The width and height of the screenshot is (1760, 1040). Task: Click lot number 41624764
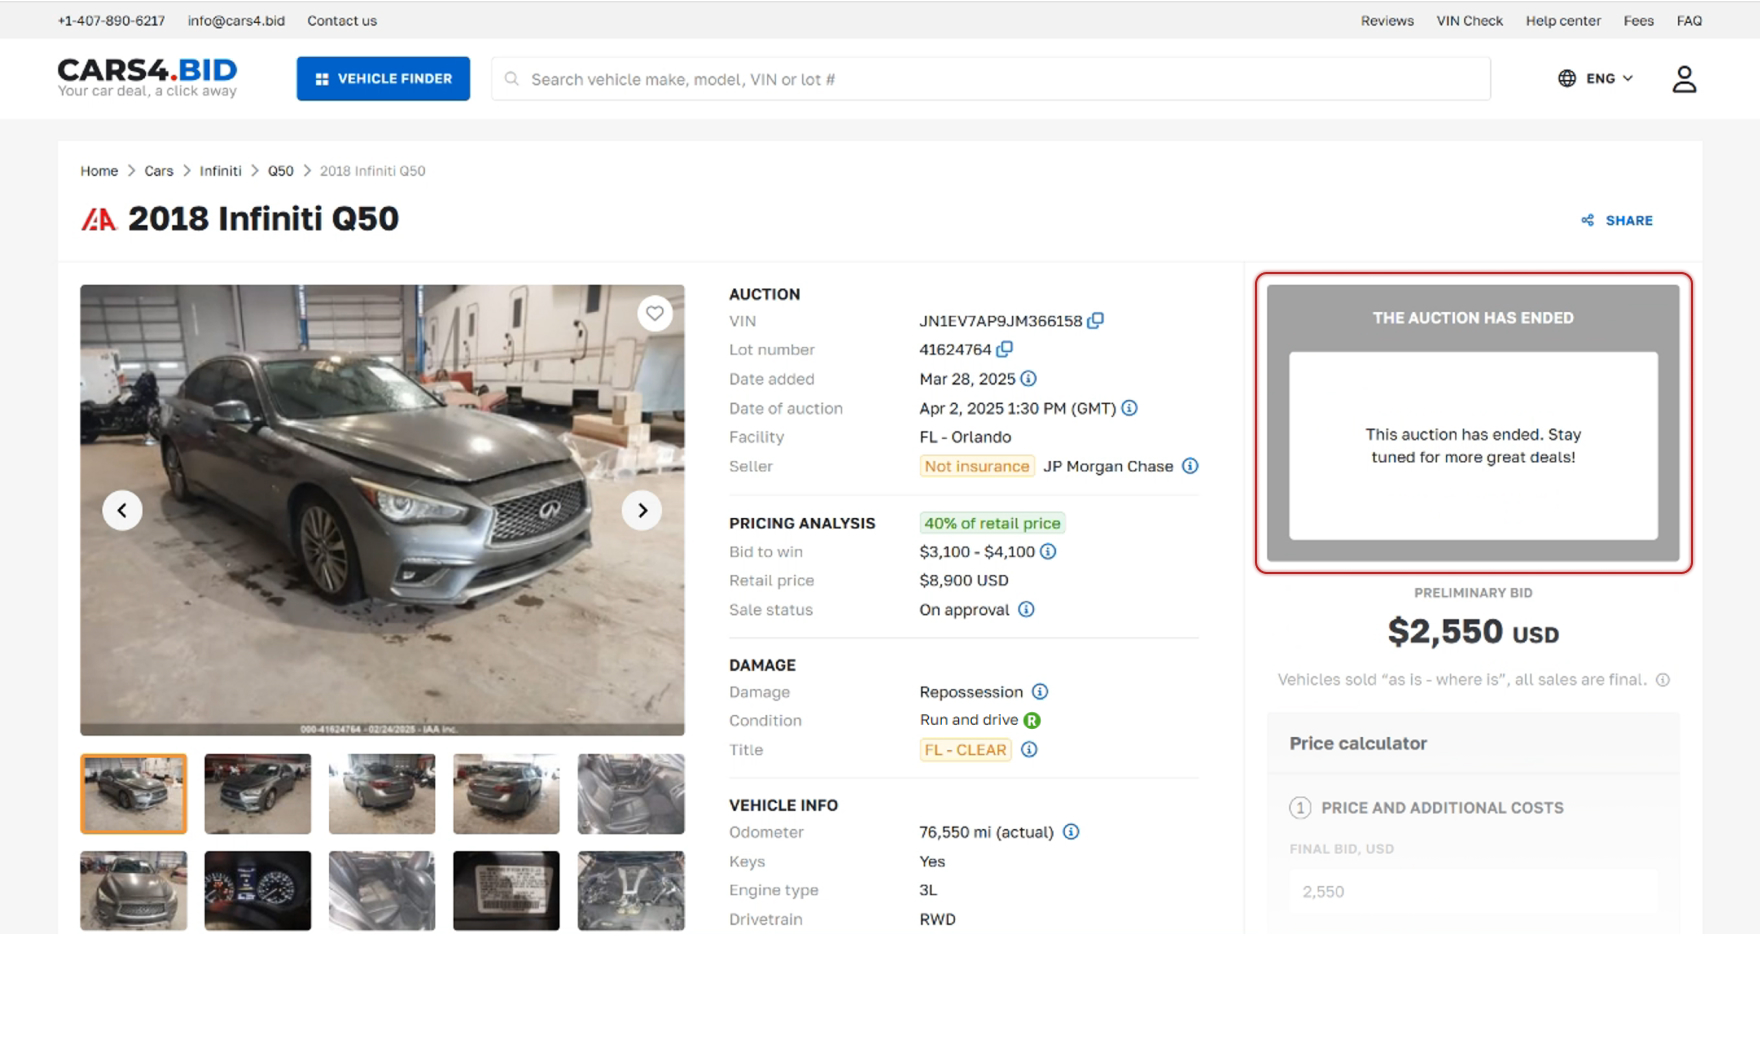point(955,350)
